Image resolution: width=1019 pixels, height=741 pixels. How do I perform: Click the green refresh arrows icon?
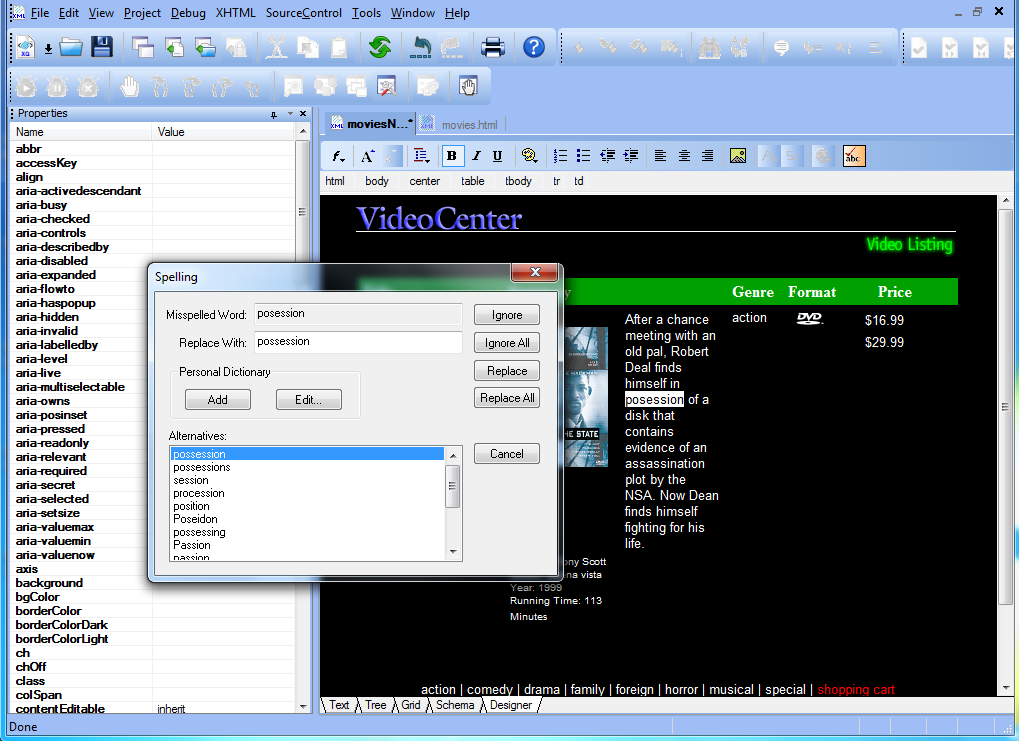380,47
